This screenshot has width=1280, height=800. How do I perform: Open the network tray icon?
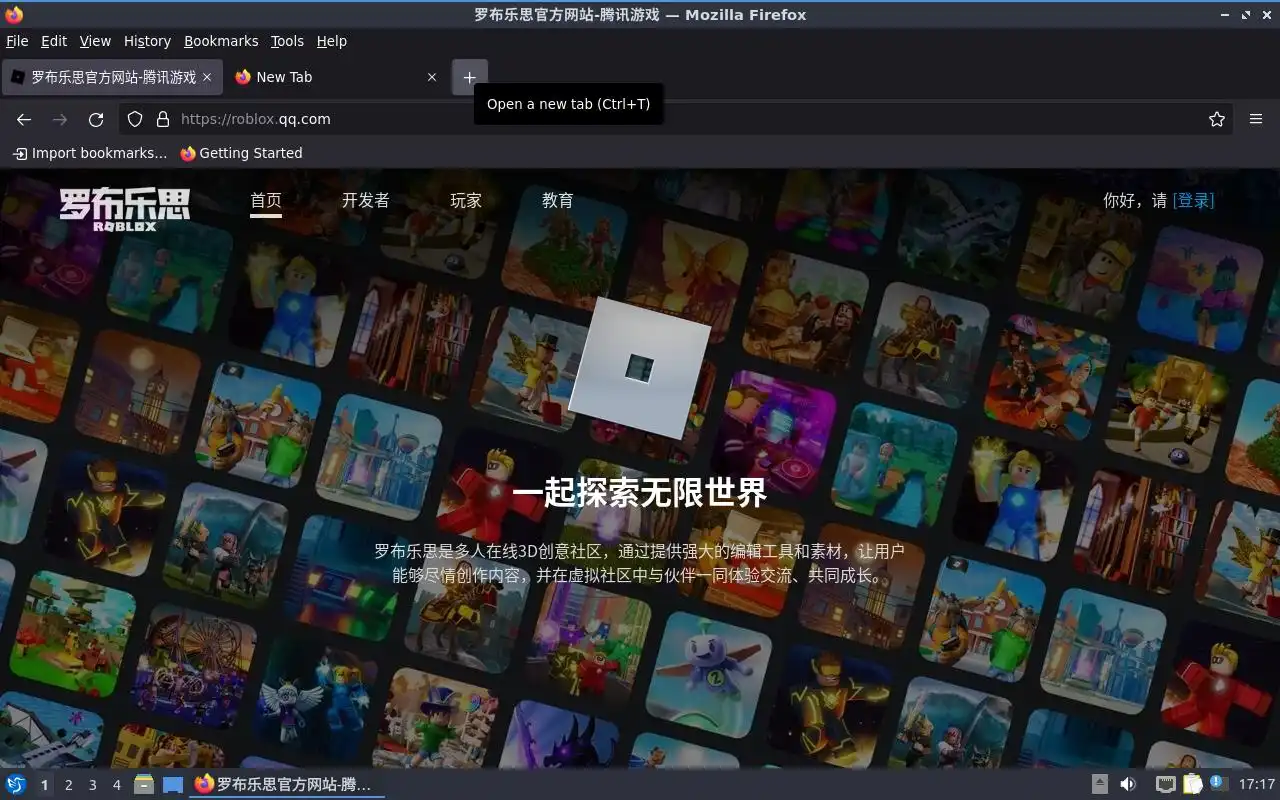click(1165, 785)
